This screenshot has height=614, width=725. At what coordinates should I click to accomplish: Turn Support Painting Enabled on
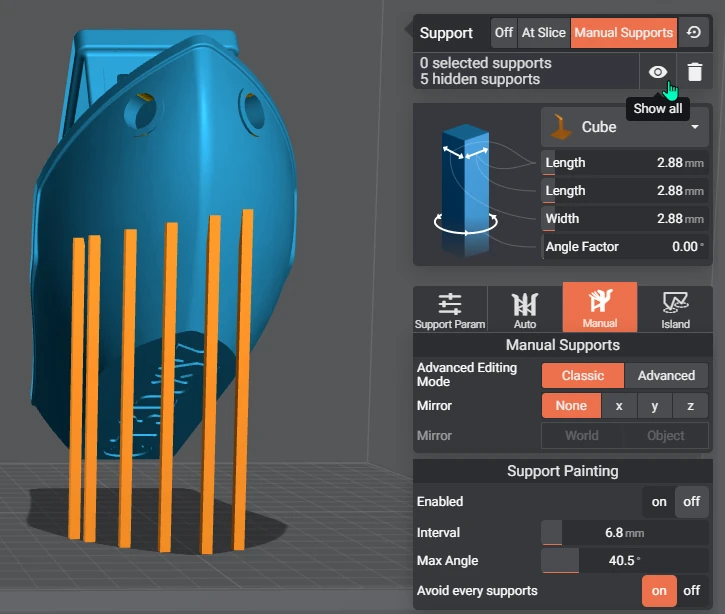[x=659, y=502]
